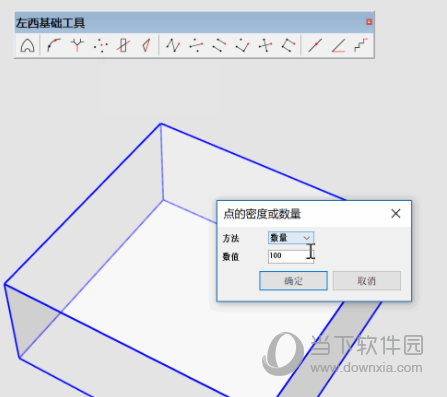Select the triangular face tool icon
The height and width of the screenshot is (397, 447).
146,45
